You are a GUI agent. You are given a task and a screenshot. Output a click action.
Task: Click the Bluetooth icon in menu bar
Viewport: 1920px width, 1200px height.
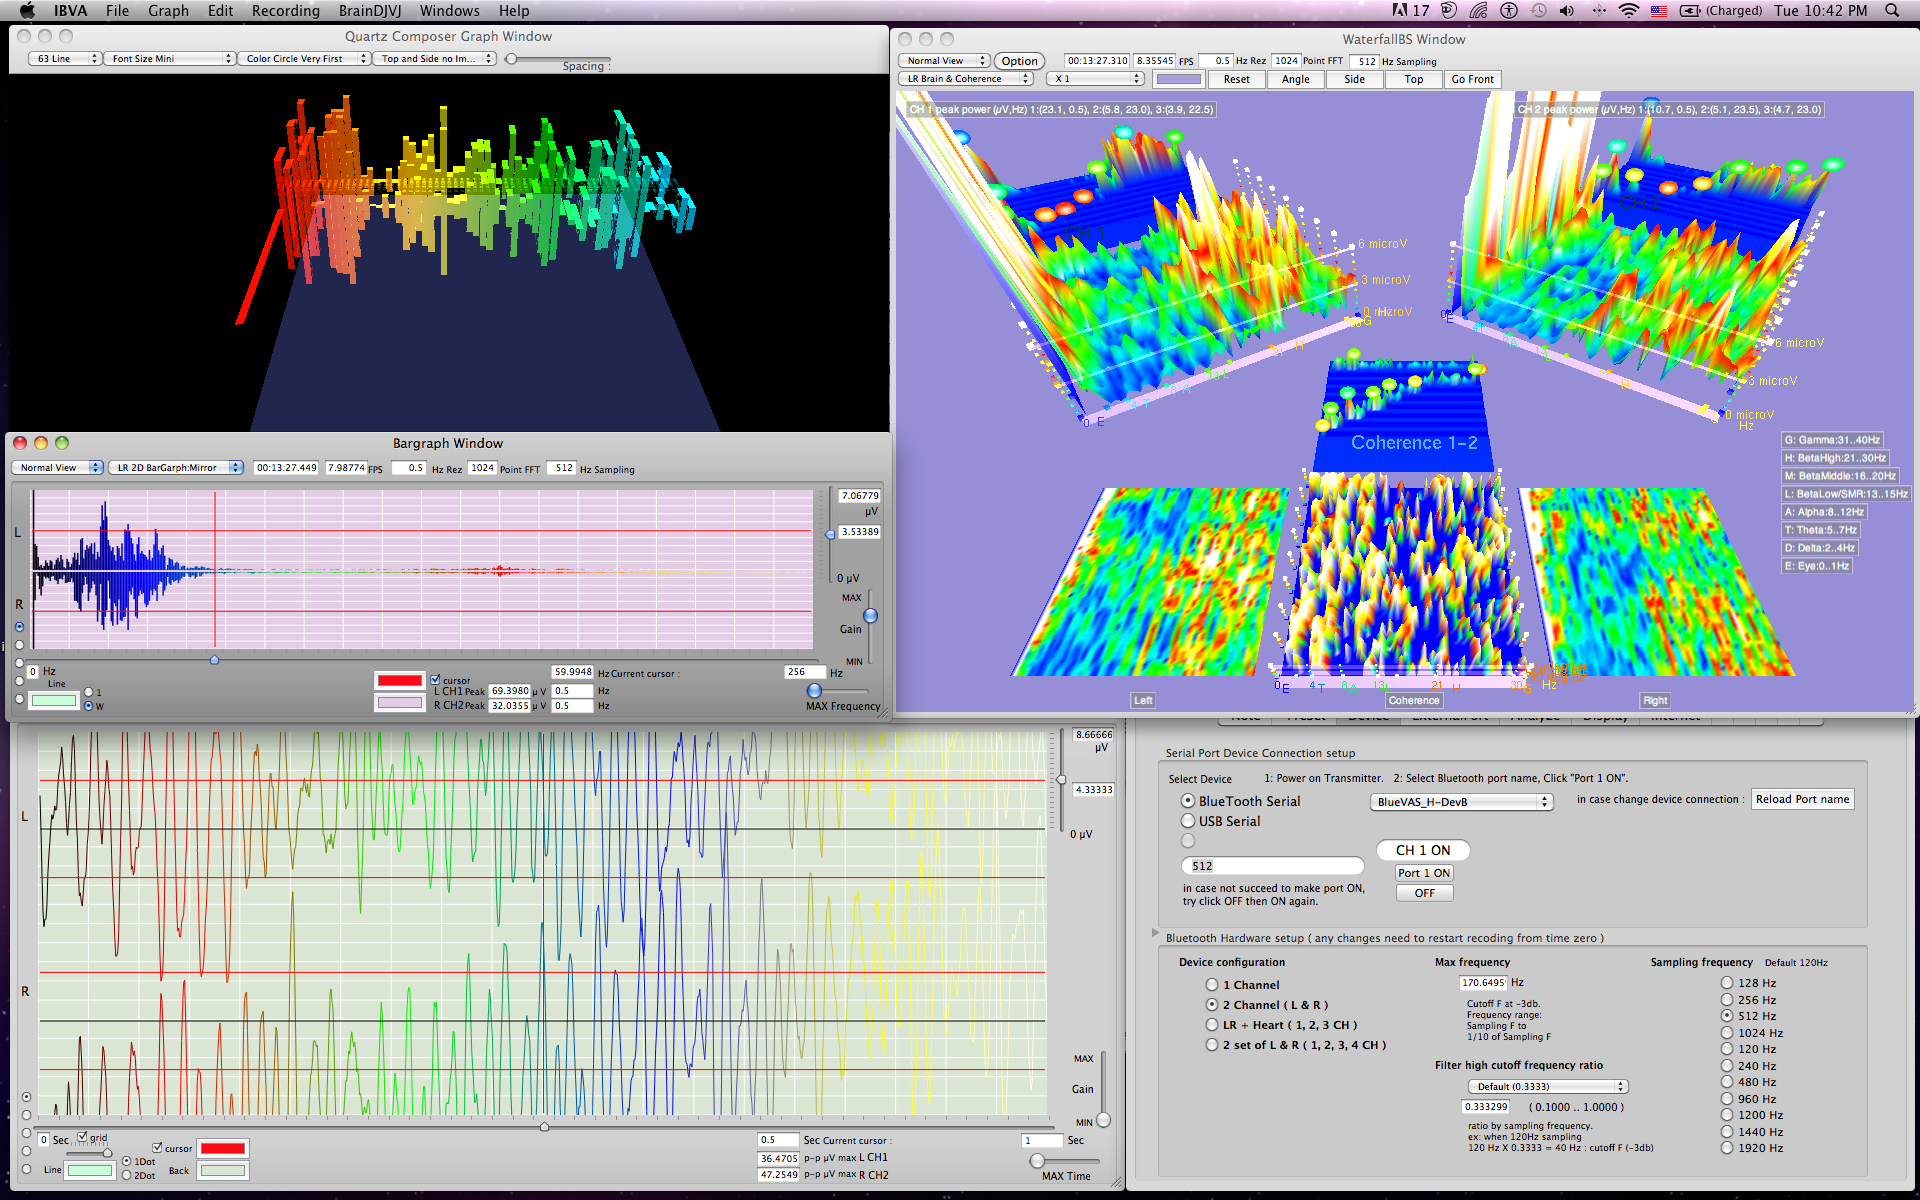tap(1598, 11)
